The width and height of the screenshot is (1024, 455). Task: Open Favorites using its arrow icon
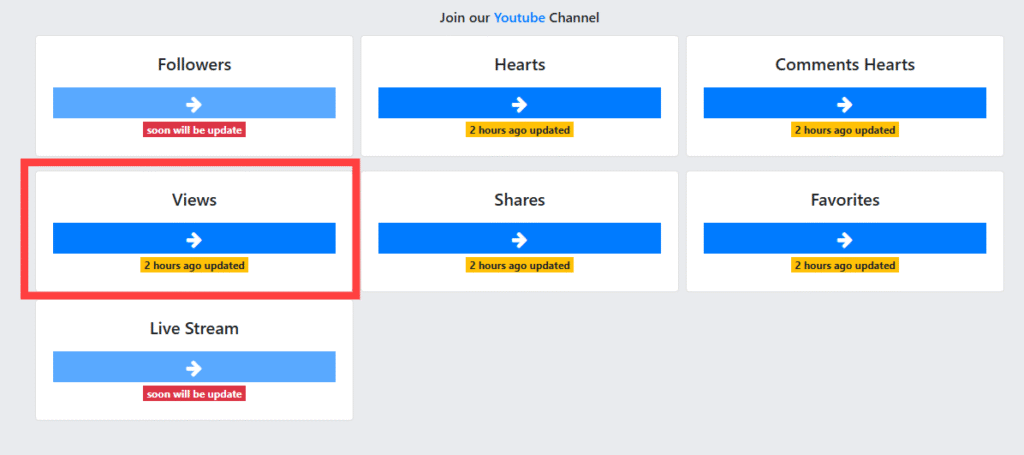pyautogui.click(x=844, y=239)
